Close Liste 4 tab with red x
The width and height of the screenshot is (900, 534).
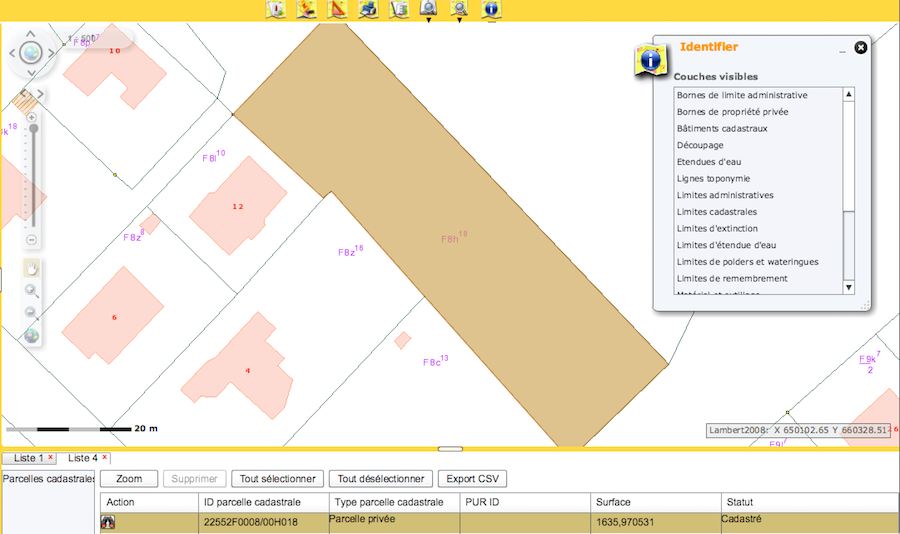(104, 457)
